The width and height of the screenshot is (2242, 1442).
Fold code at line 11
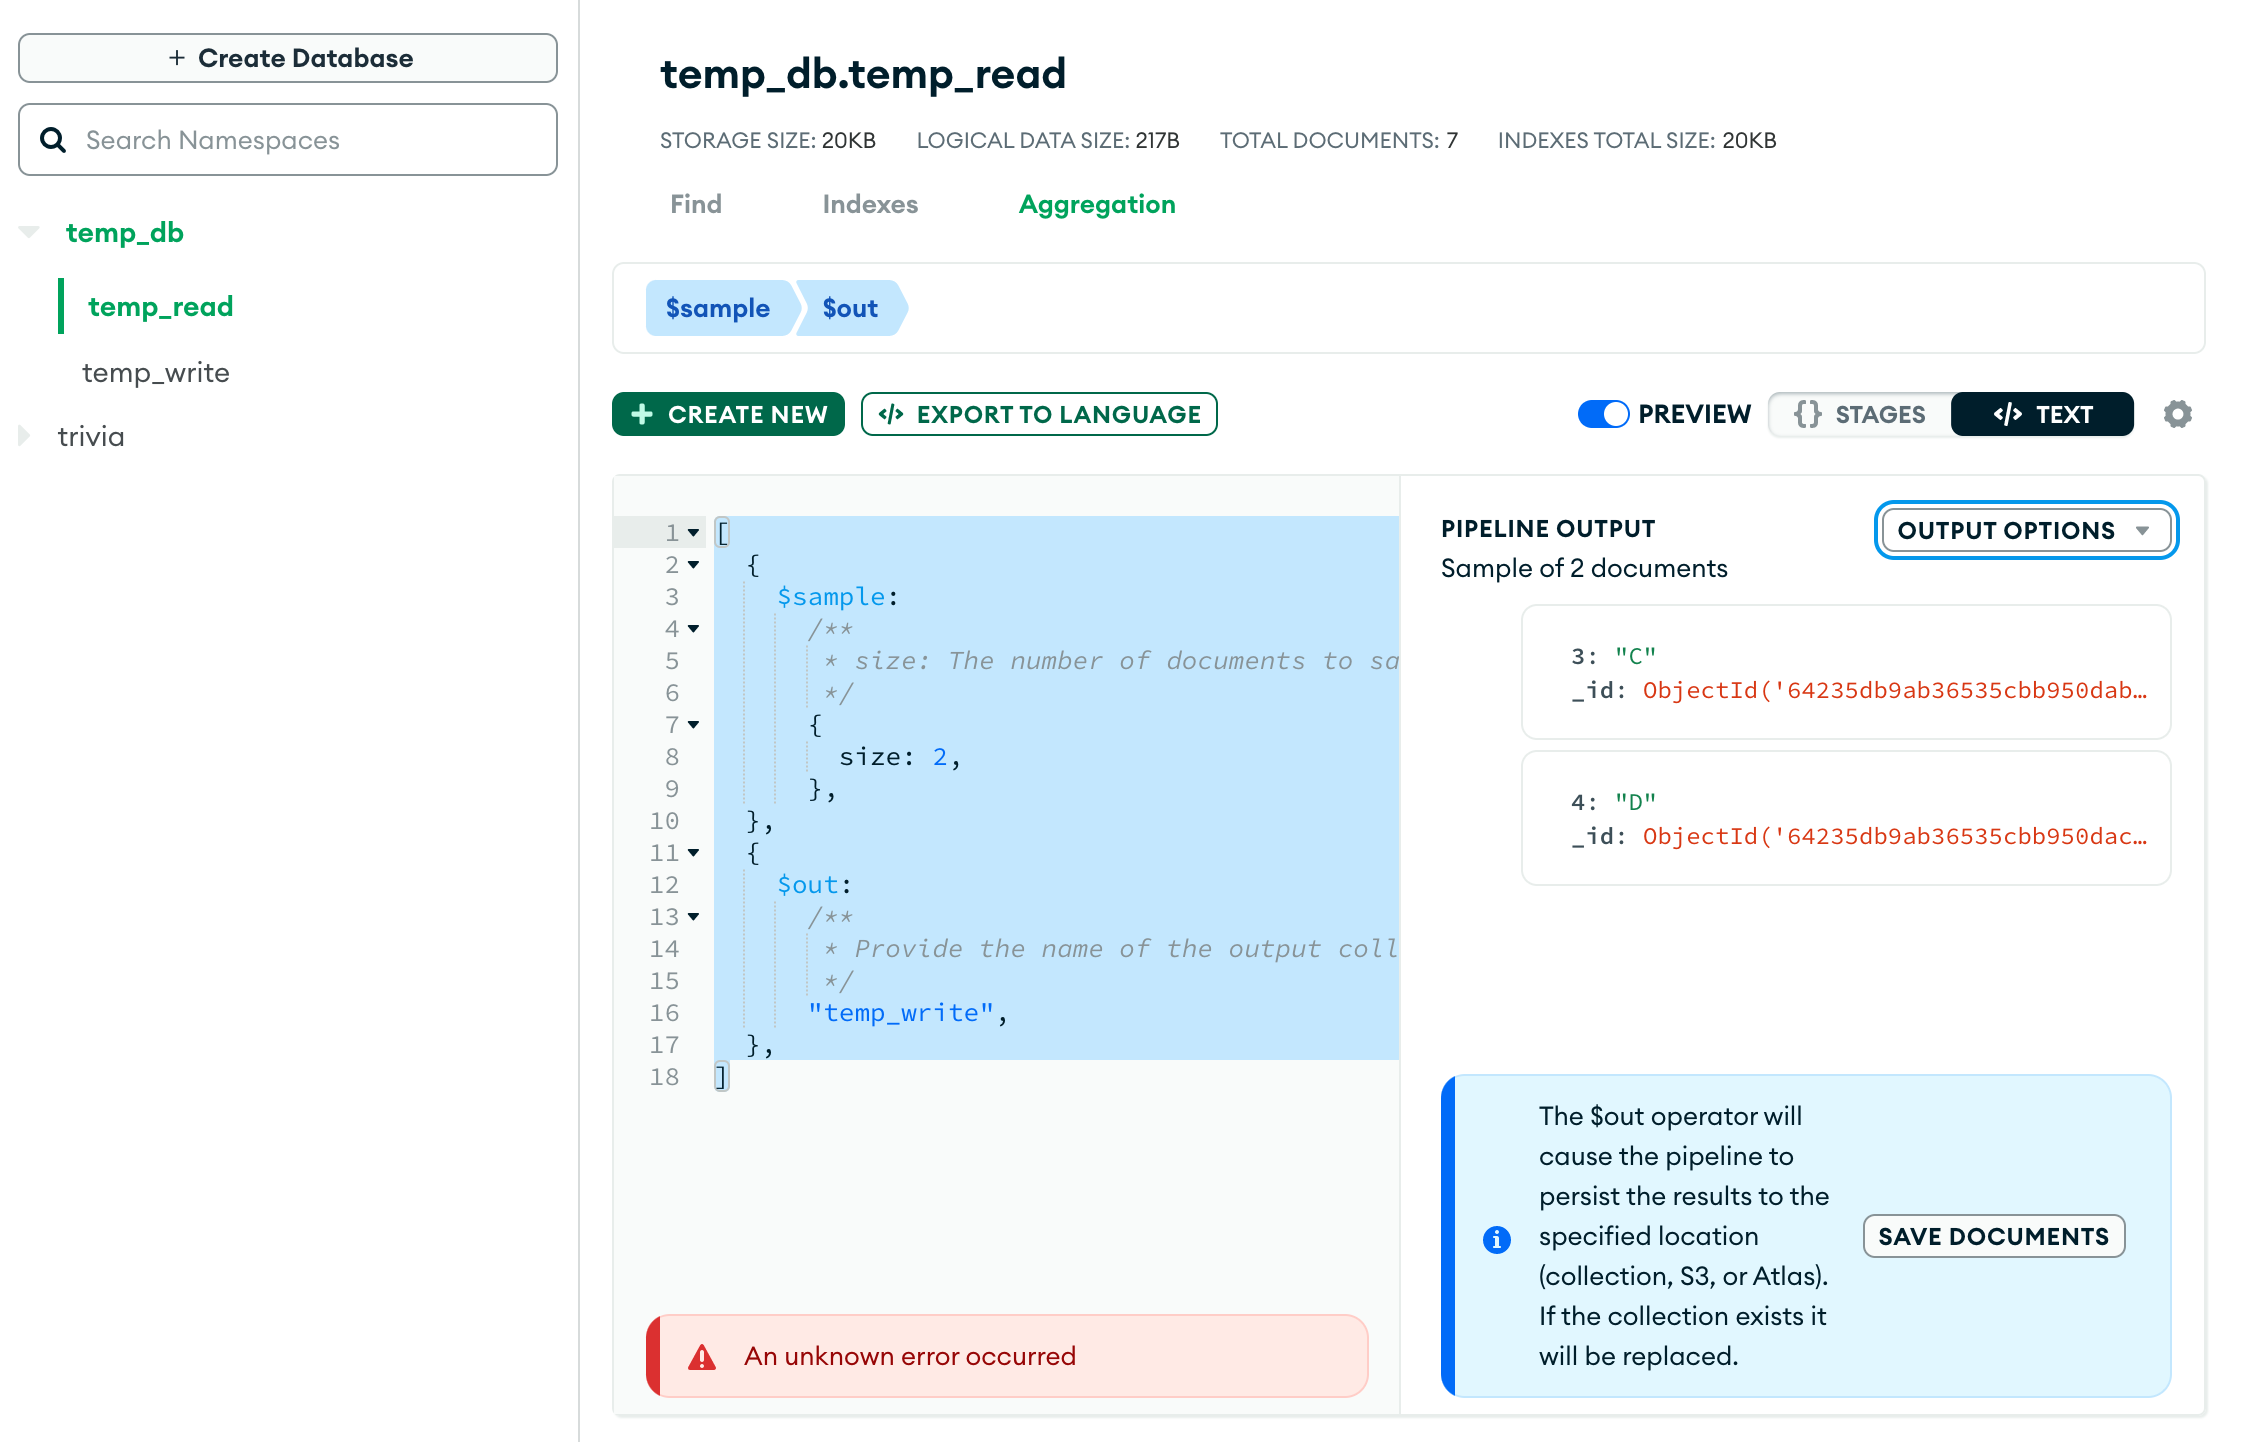click(693, 853)
